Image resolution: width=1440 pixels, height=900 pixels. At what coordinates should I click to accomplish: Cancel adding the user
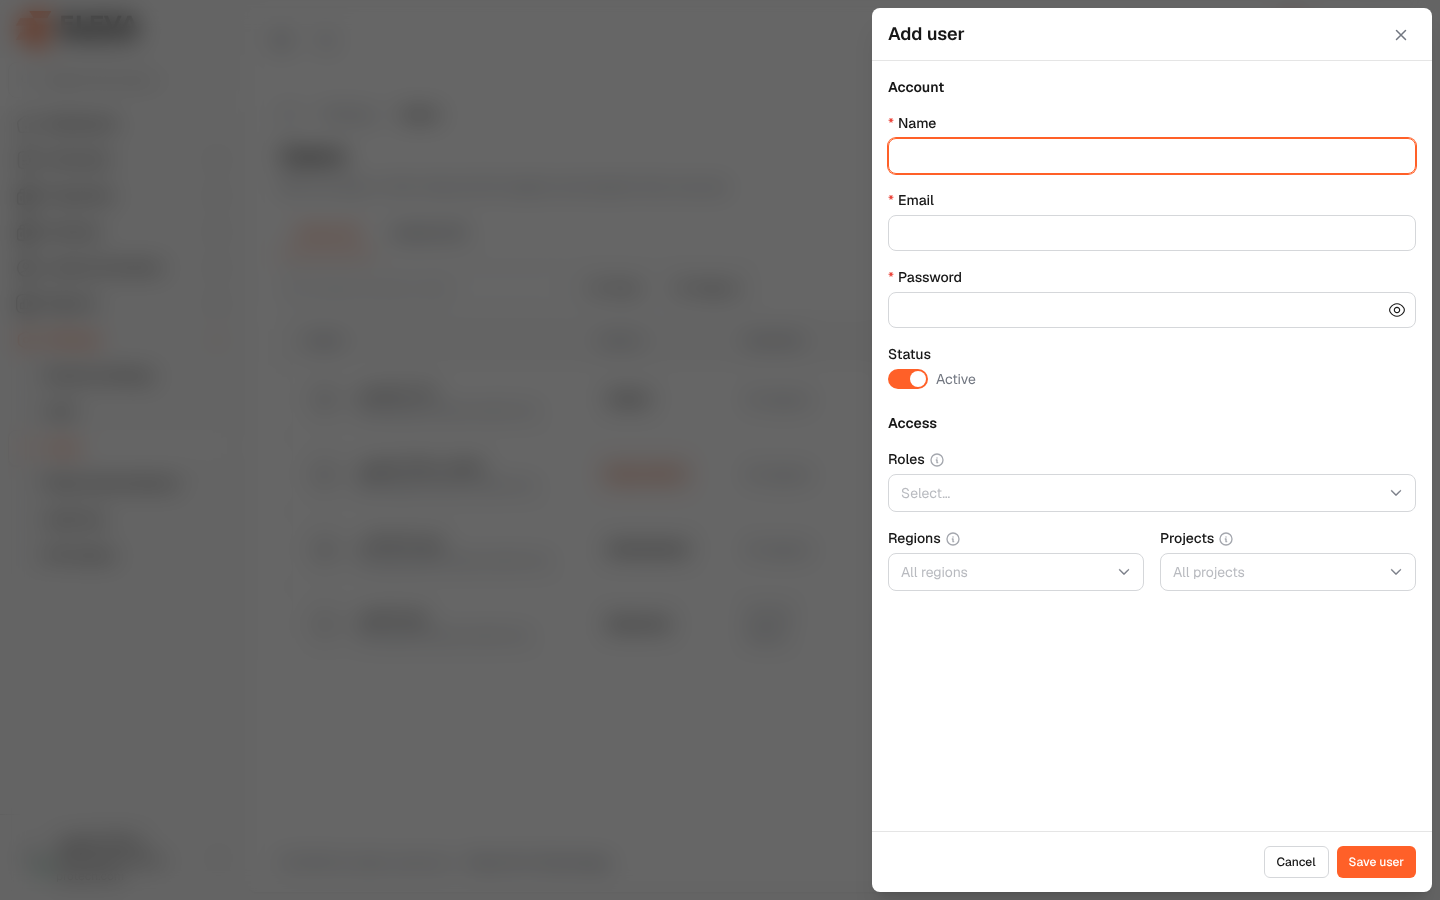1296,862
